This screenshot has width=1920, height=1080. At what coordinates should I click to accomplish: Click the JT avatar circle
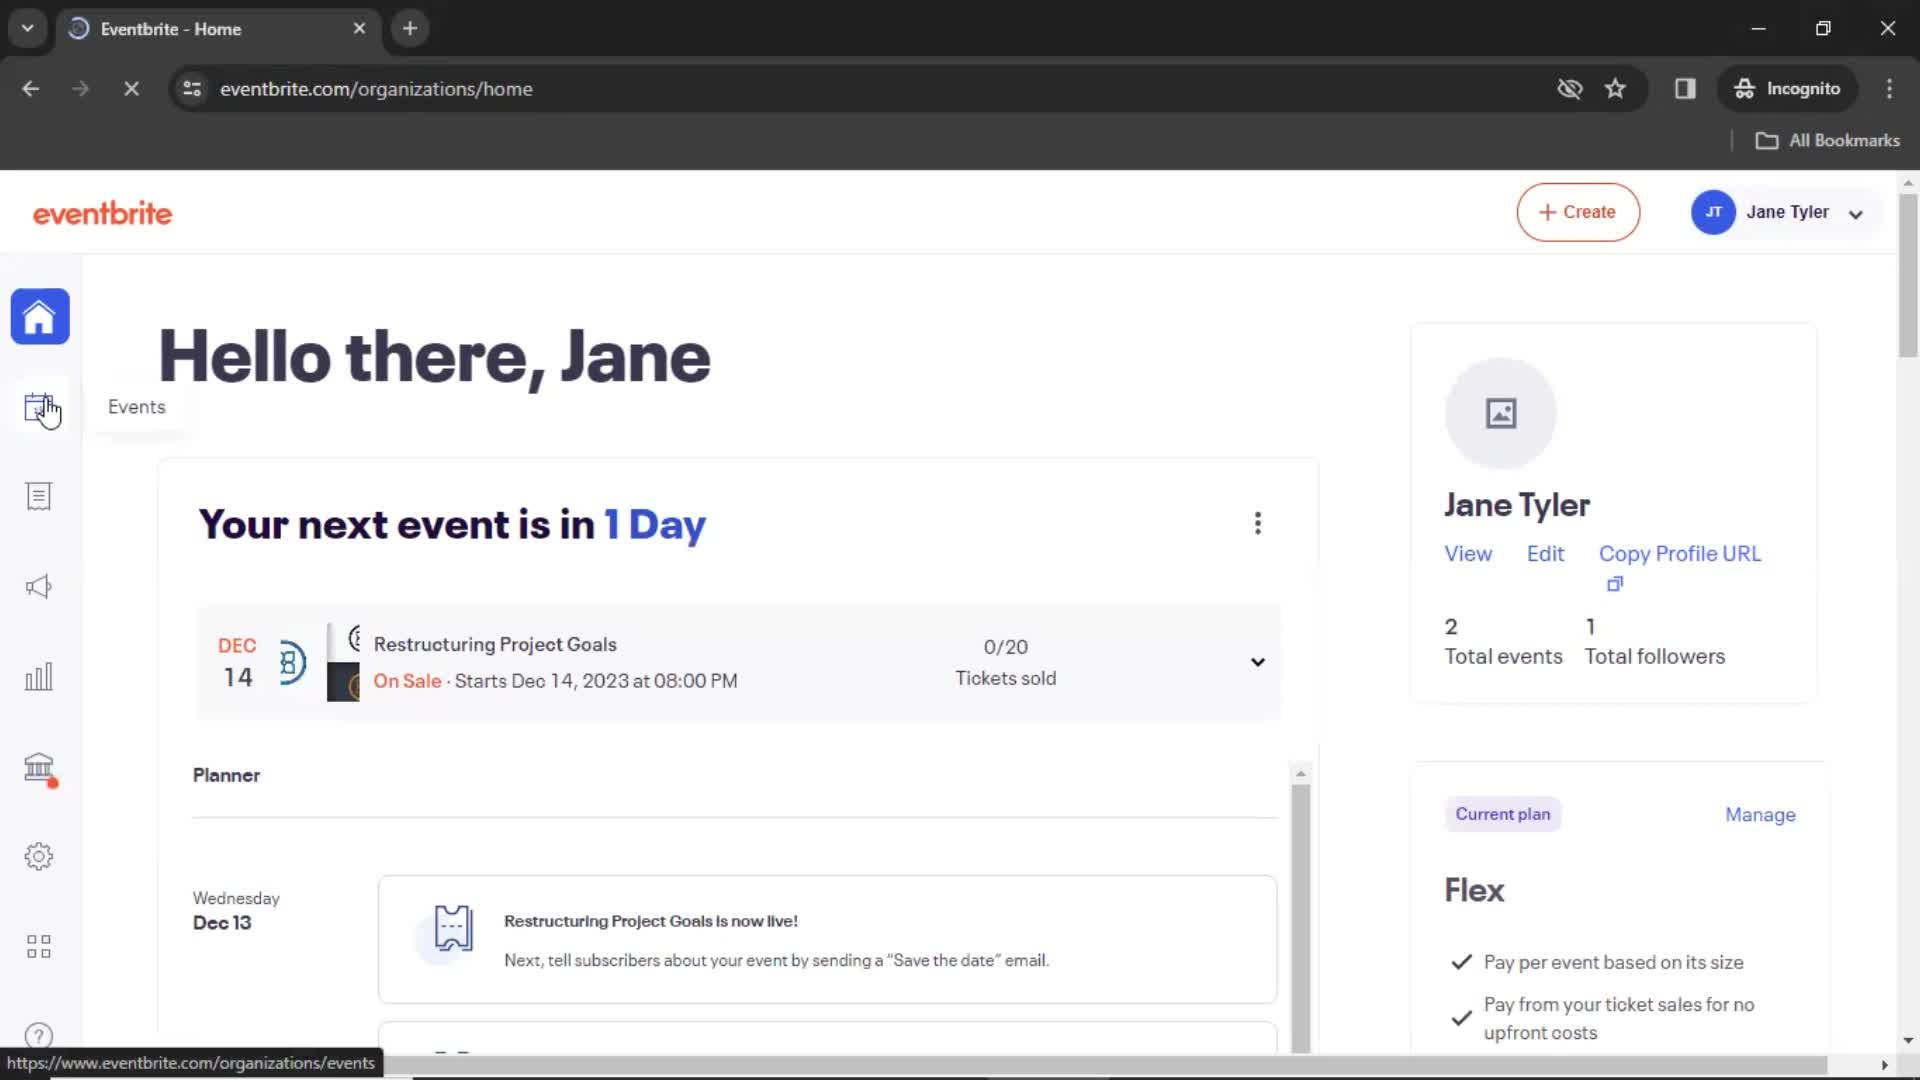point(1713,212)
